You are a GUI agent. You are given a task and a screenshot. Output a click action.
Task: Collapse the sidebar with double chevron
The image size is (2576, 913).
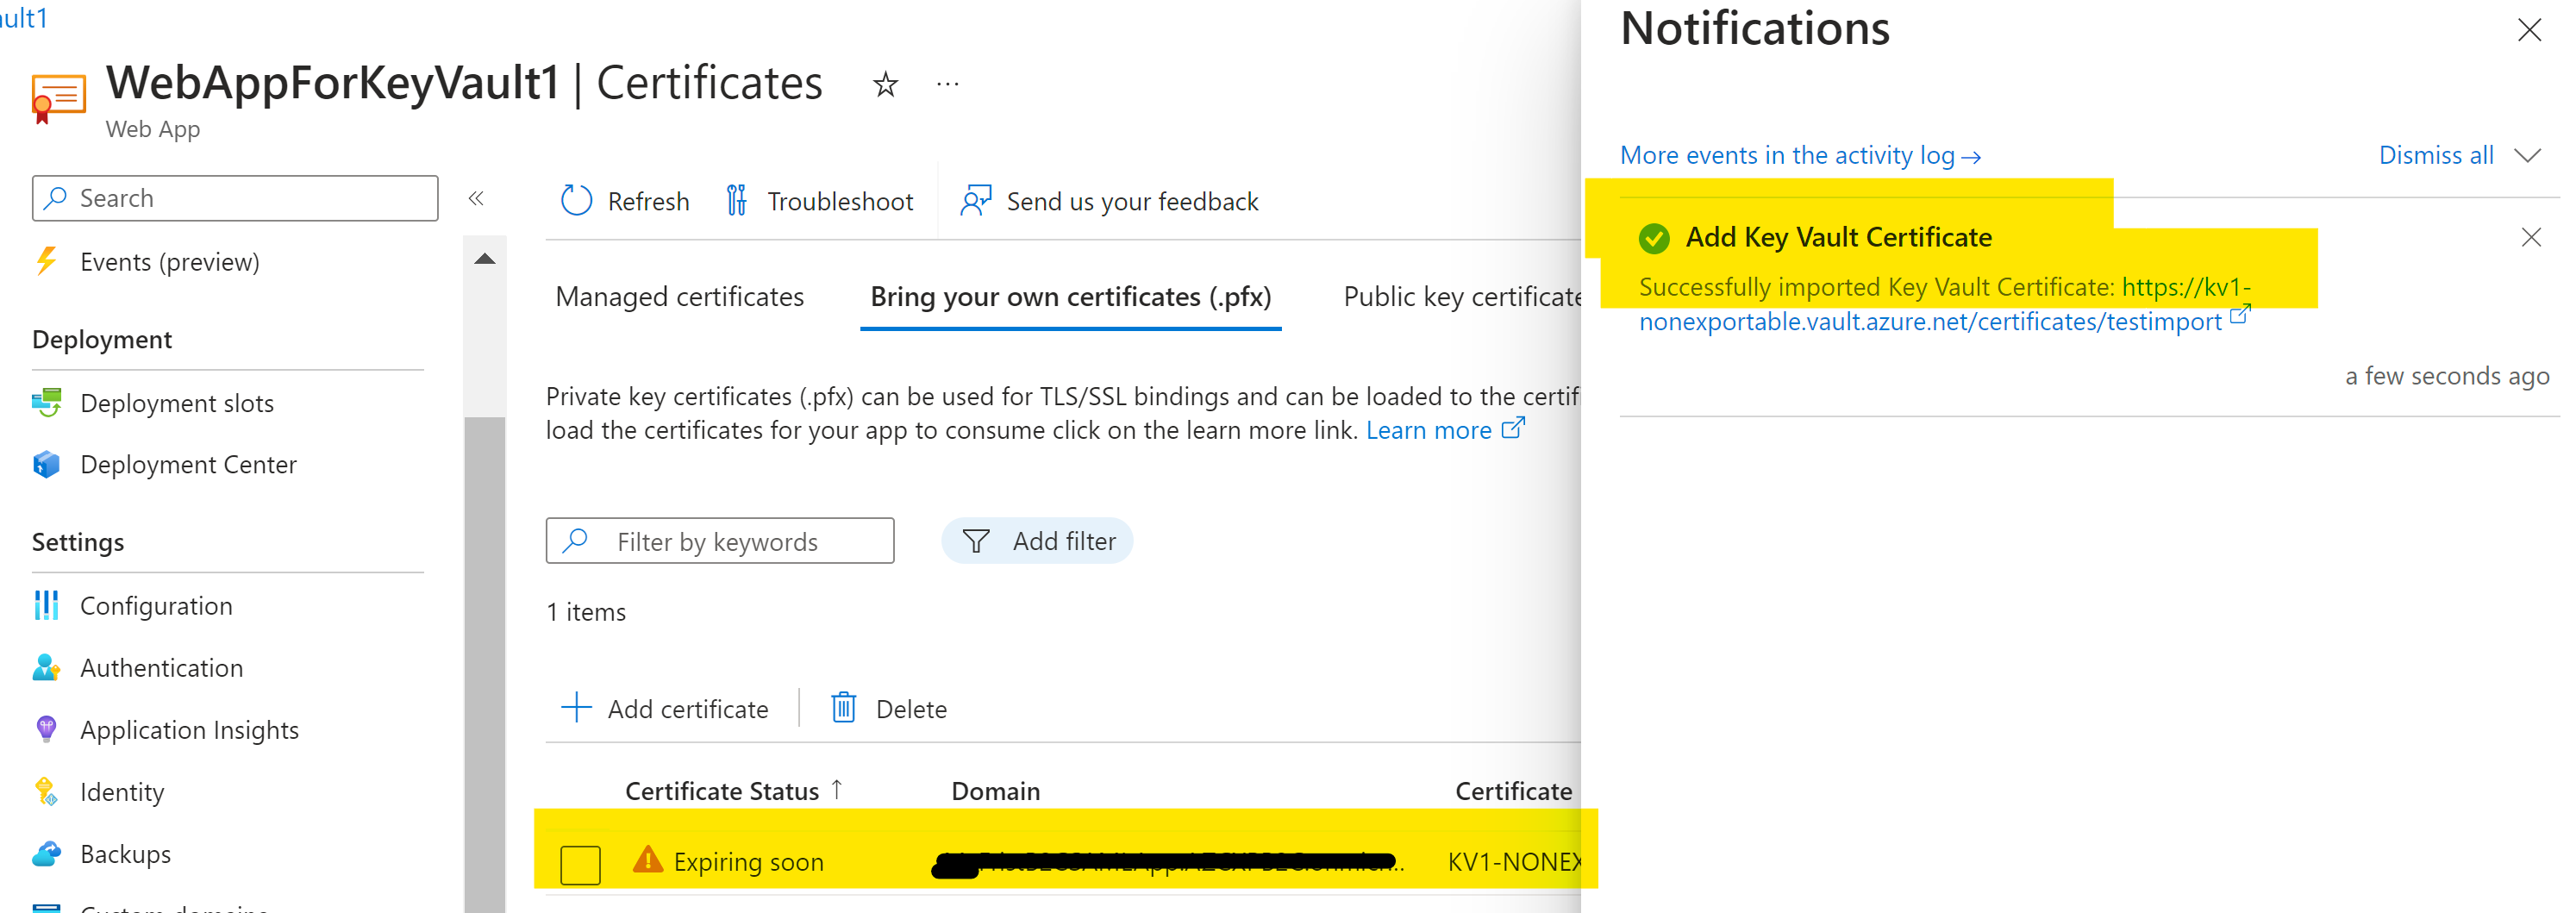(x=476, y=198)
